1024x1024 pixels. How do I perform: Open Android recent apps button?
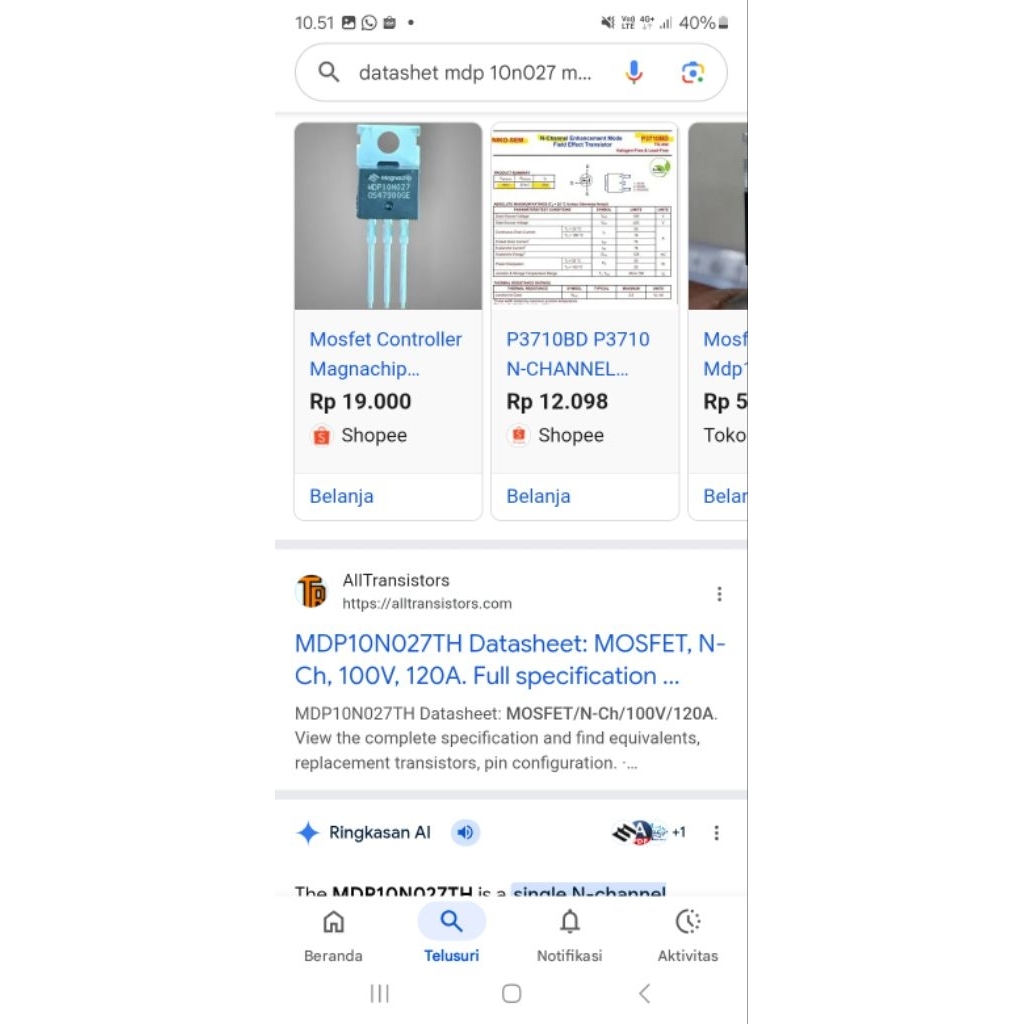pyautogui.click(x=379, y=993)
